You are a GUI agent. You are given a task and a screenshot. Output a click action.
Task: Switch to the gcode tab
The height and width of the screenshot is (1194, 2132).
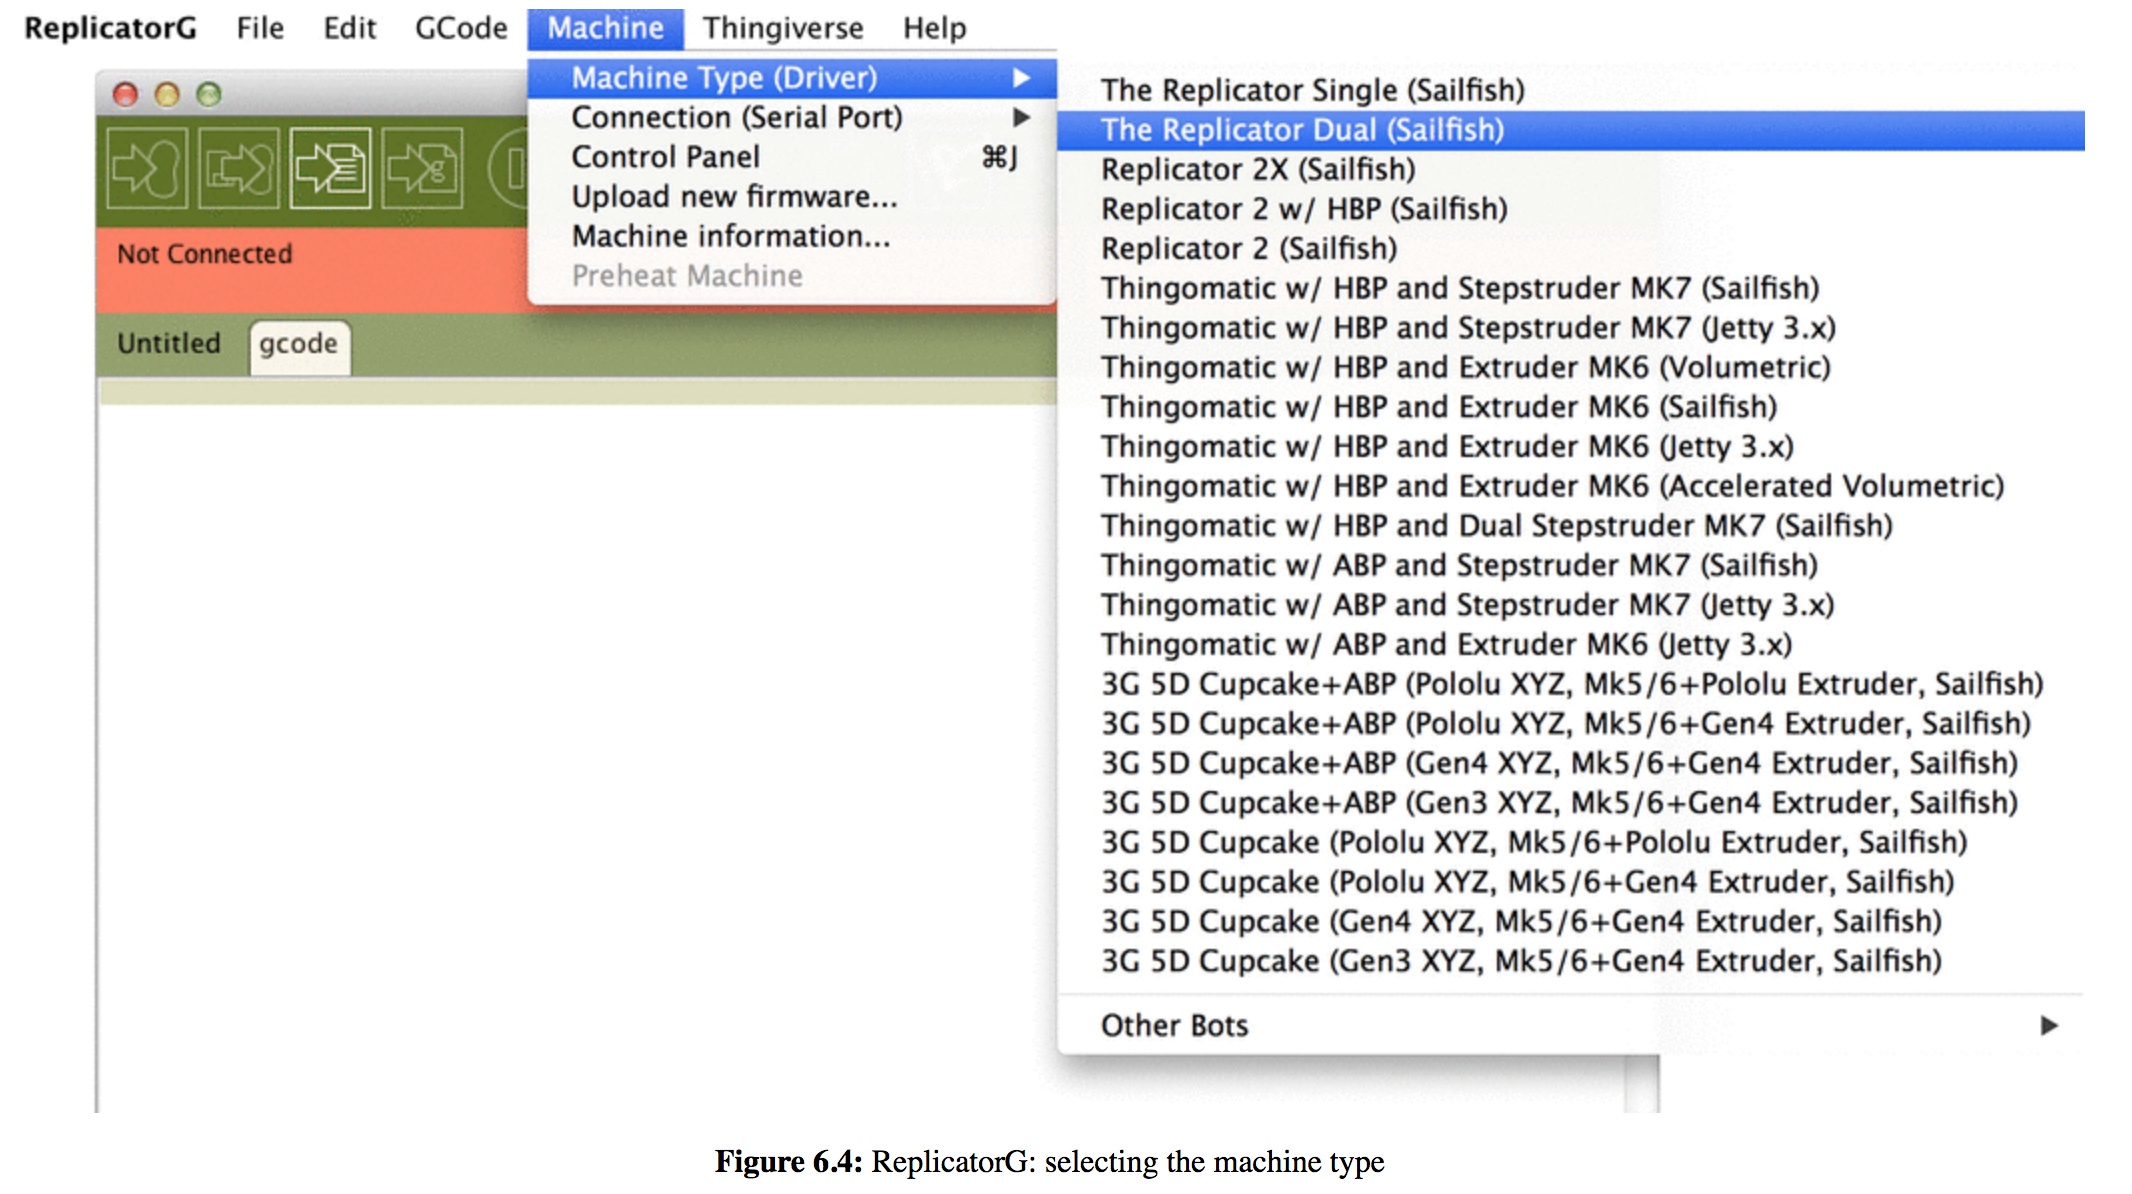point(298,344)
